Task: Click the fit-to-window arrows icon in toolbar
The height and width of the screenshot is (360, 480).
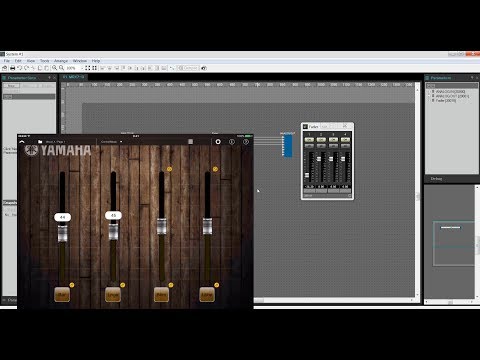Action: point(87,68)
